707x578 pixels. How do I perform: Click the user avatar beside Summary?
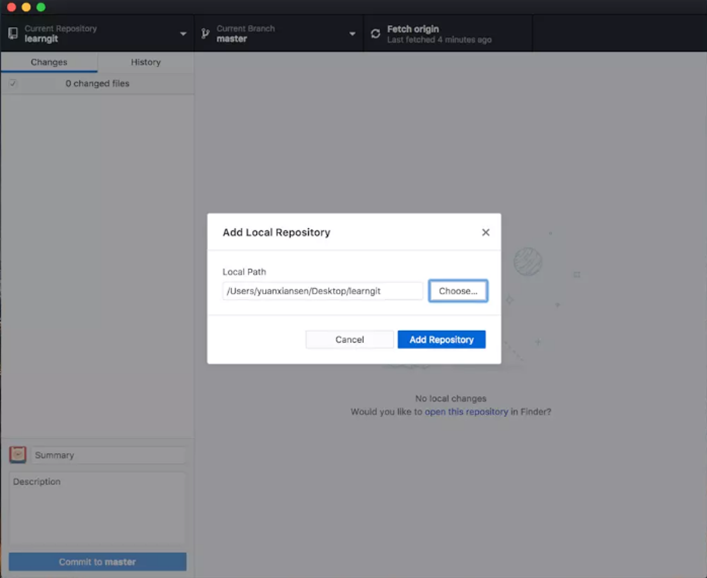18,454
